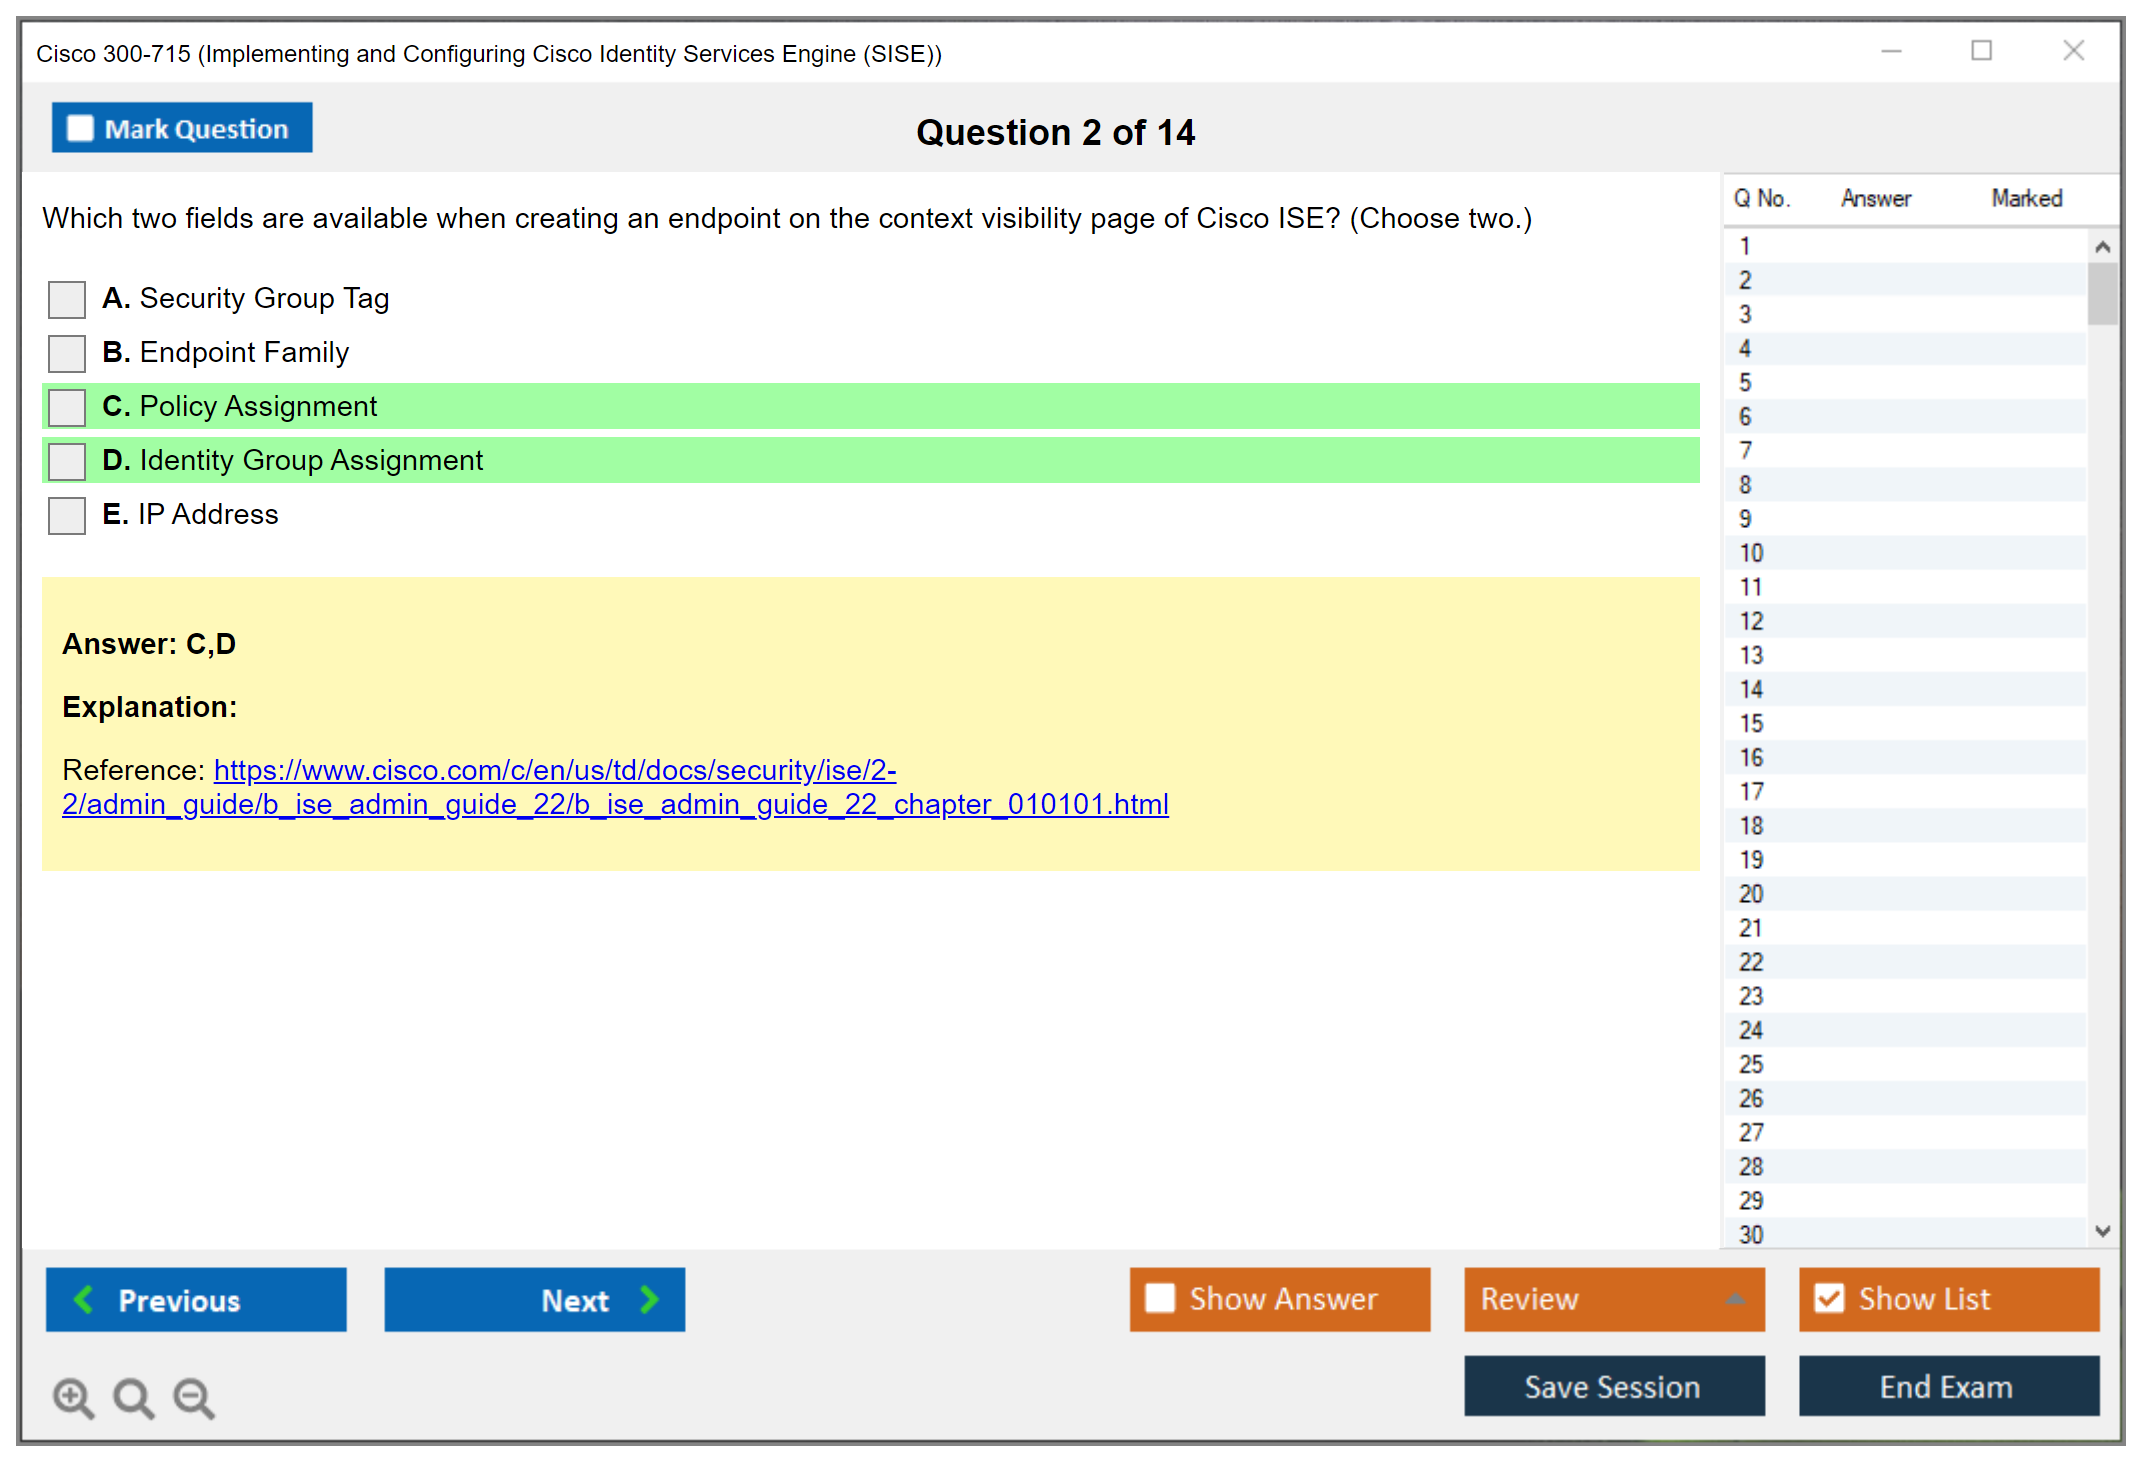The image size is (2150, 1470).
Task: Click the right arrow on Next button
Action: (649, 1299)
